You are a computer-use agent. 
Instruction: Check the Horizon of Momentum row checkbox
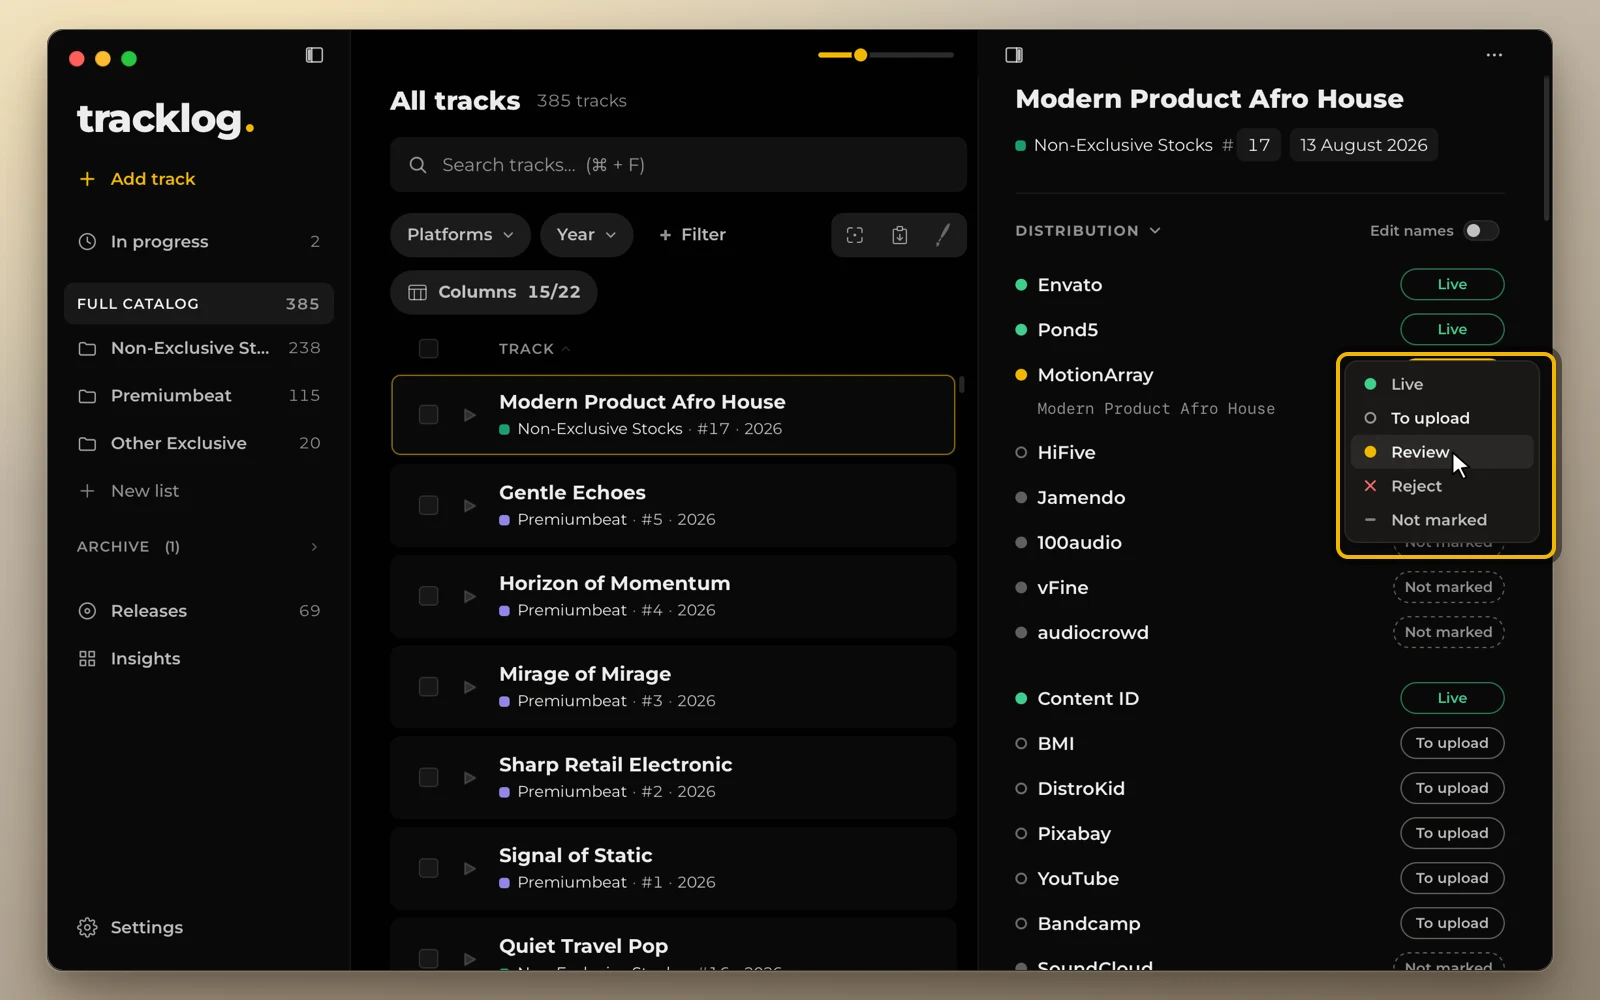[428, 597]
